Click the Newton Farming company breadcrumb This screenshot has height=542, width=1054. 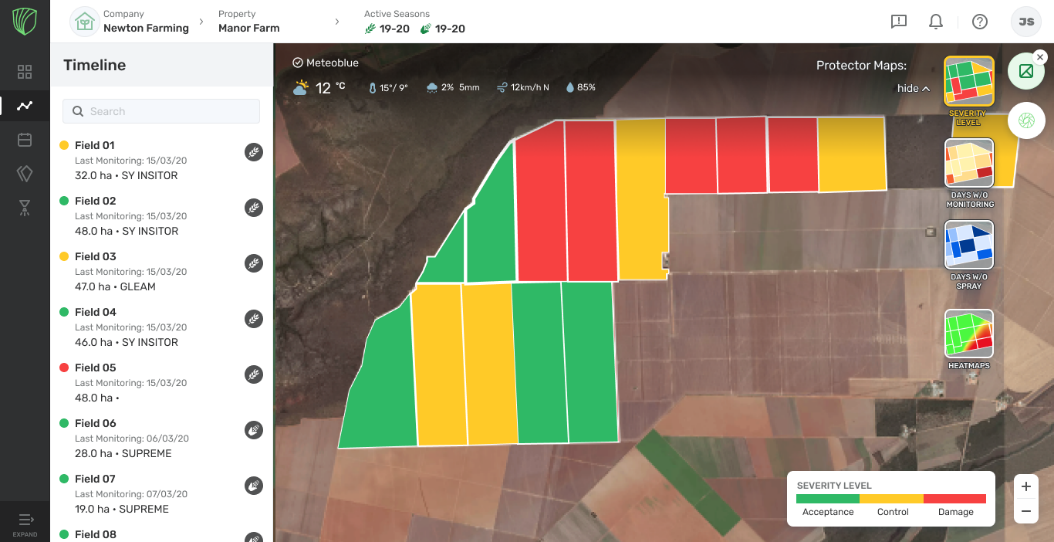145,22
